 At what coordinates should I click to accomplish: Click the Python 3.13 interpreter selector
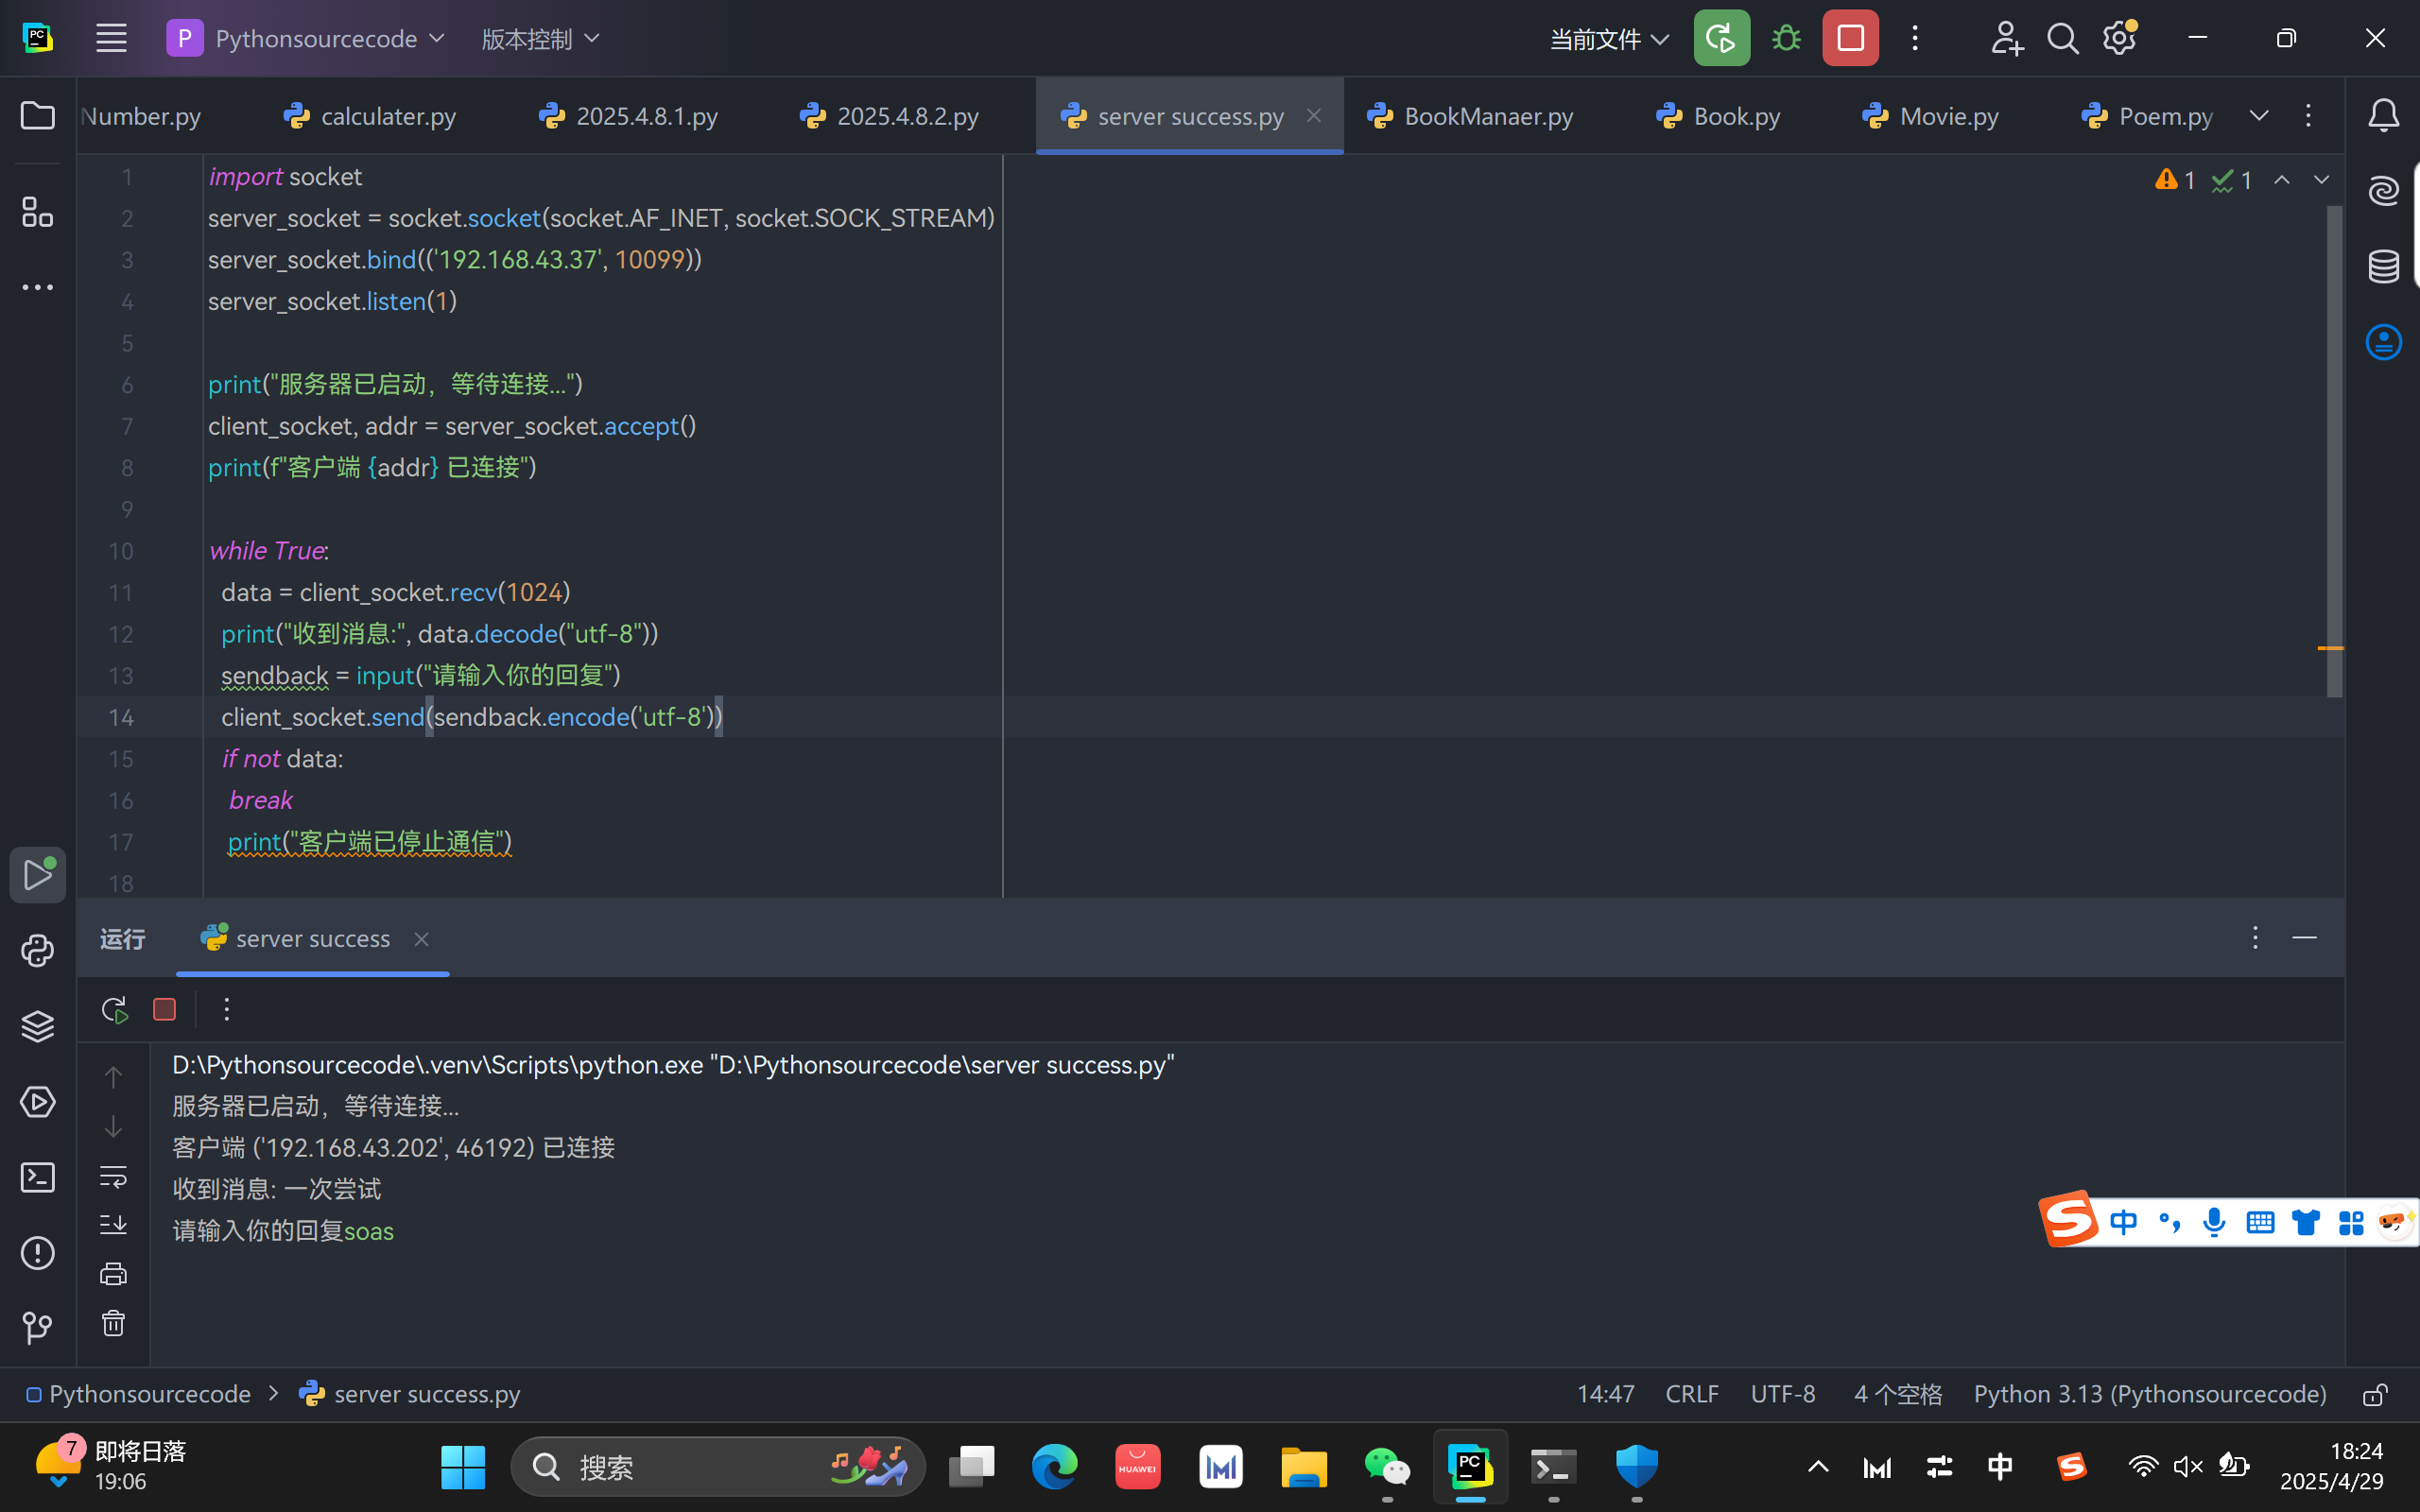(x=2149, y=1394)
